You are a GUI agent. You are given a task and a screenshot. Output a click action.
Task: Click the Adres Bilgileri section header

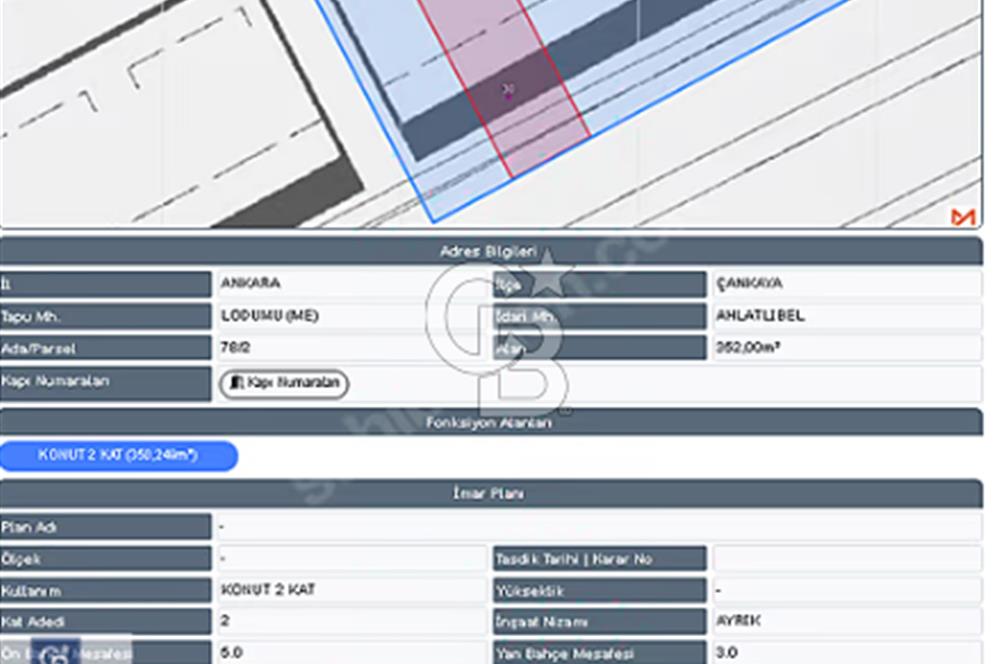tap(491, 251)
